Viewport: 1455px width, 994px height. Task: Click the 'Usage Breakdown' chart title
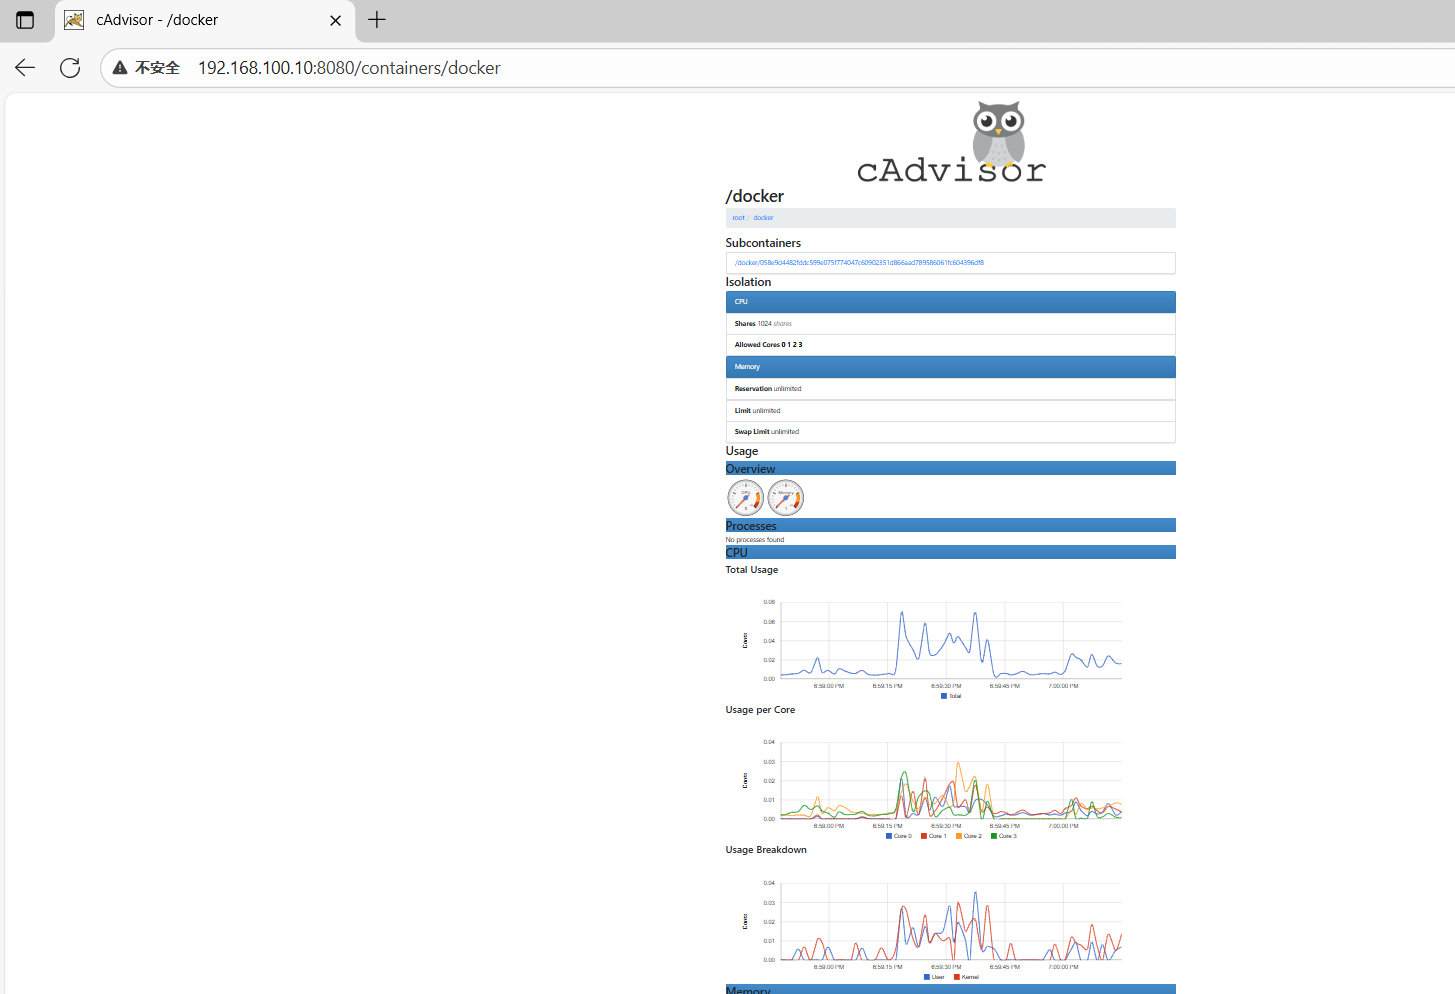click(x=766, y=850)
